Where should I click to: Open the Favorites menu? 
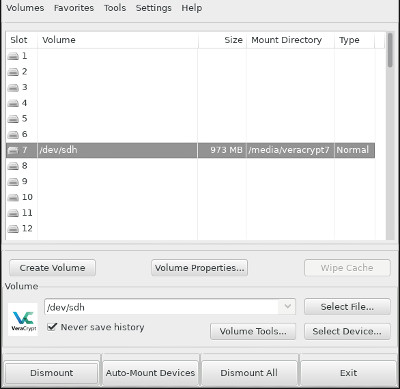pos(74,8)
